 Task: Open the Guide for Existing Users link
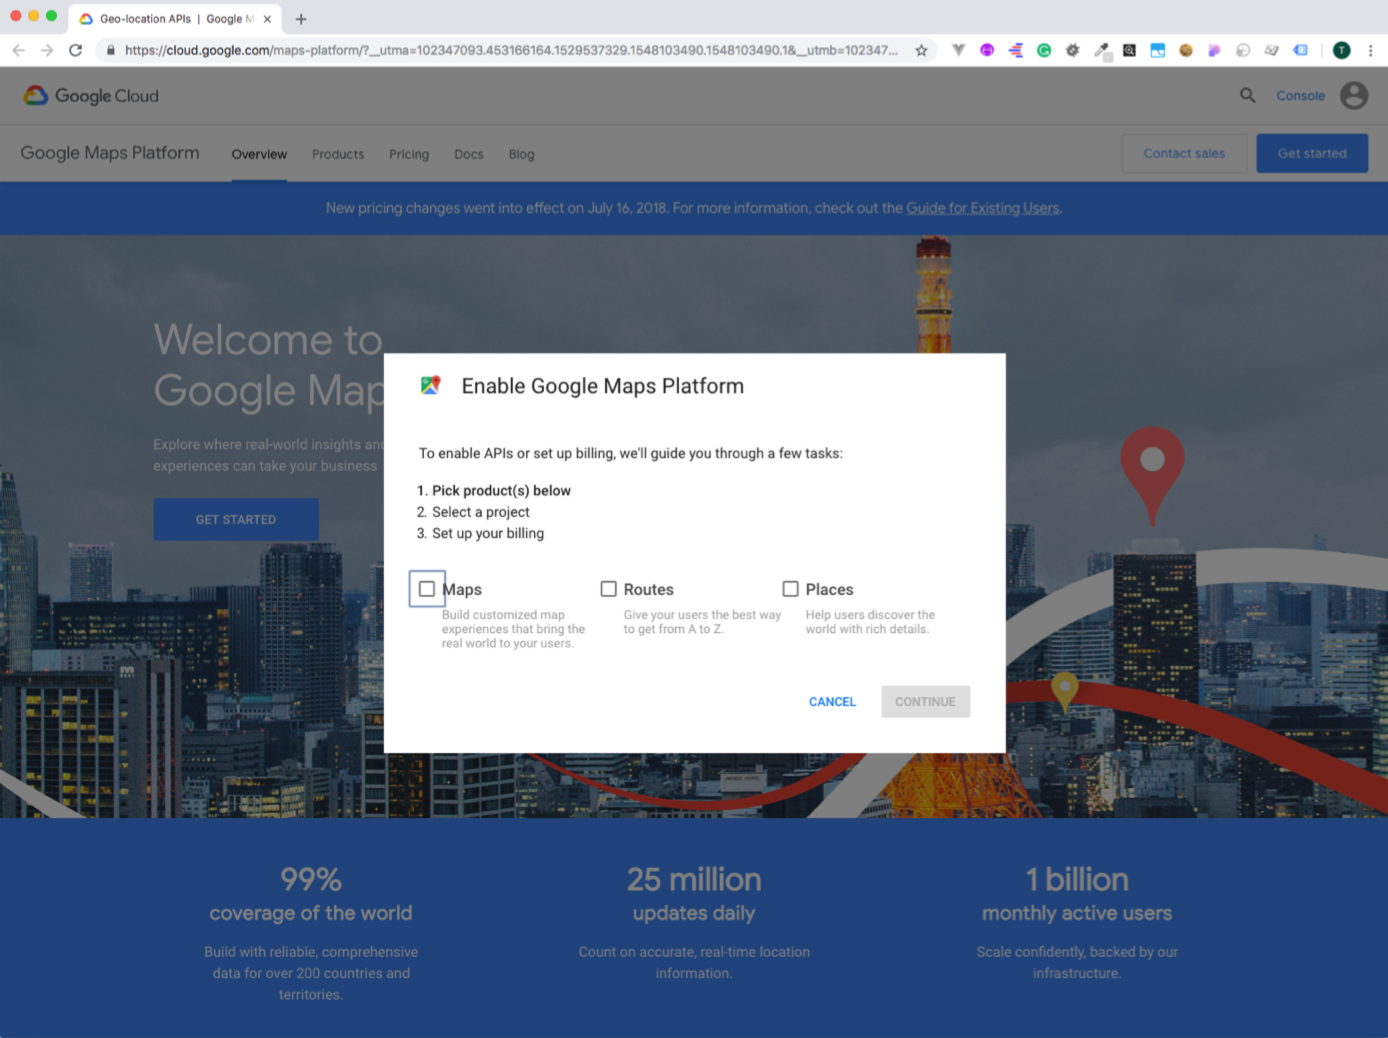pos(982,208)
